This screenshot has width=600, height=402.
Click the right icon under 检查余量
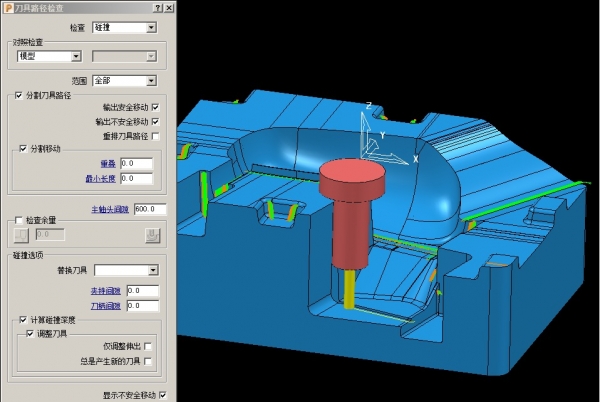(x=152, y=235)
